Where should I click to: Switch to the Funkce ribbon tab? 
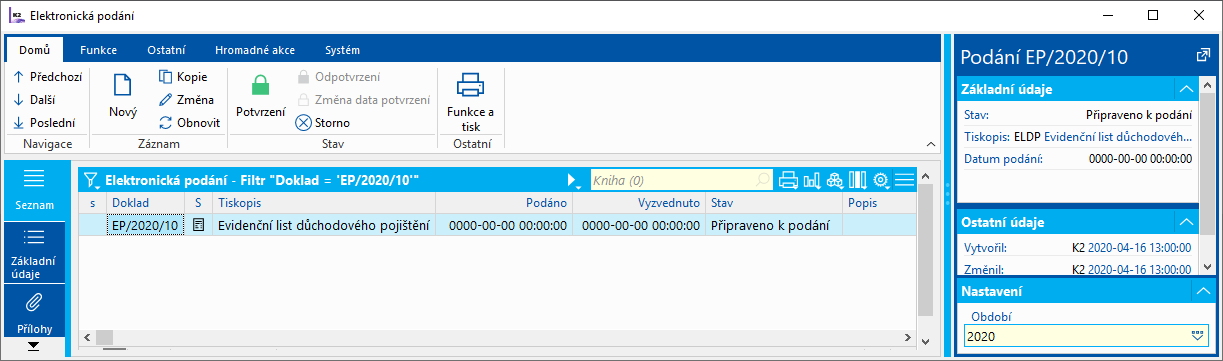coord(99,49)
